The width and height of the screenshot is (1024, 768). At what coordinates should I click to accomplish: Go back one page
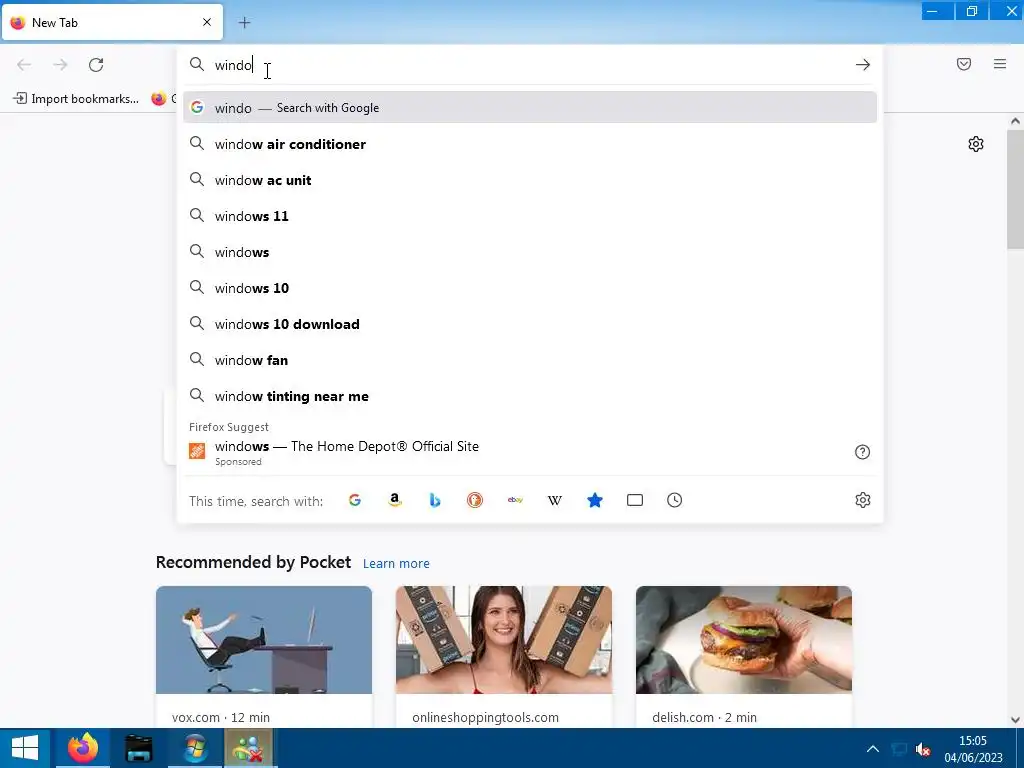click(x=24, y=65)
